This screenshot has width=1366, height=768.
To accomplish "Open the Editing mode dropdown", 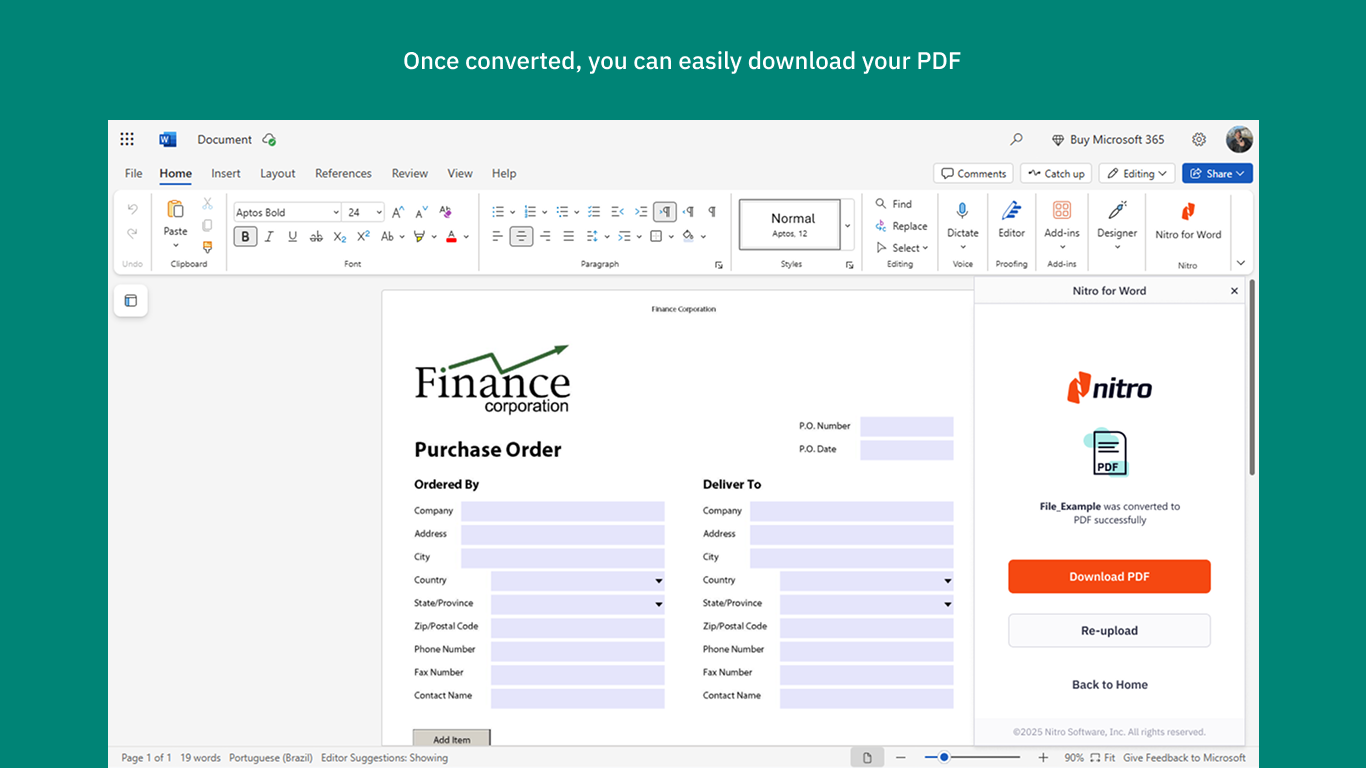I will point(1139,173).
